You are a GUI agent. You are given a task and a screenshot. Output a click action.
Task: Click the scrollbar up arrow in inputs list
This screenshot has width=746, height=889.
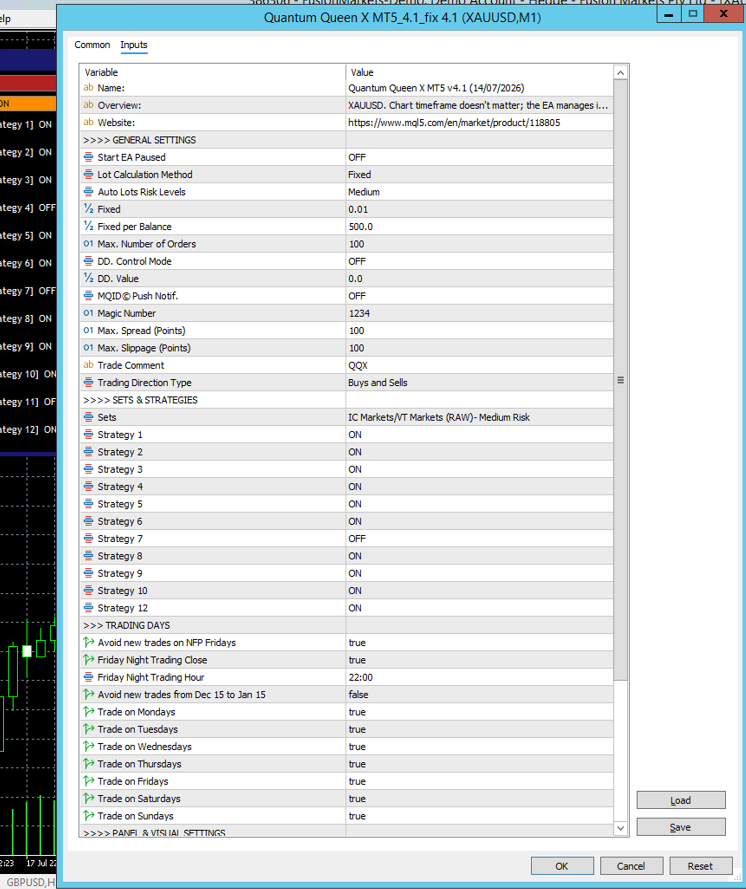[x=621, y=73]
